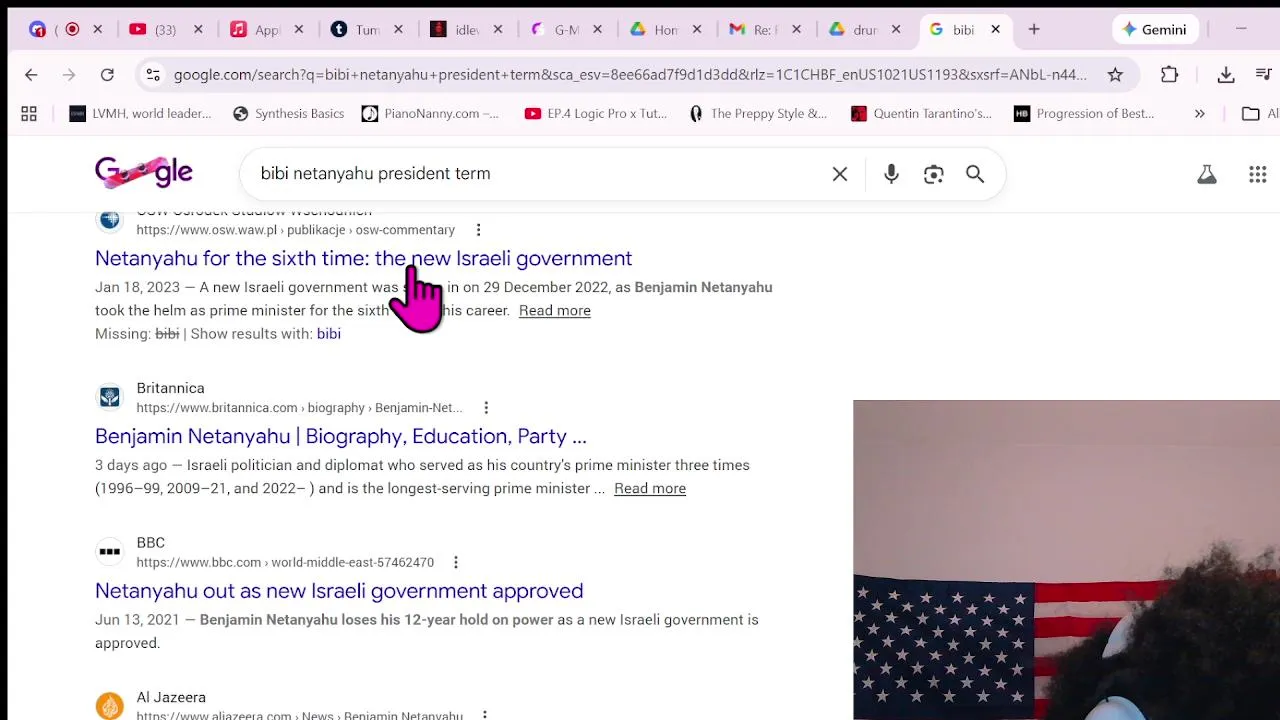
Task: Open Progression of Best bookmark
Action: point(1084,114)
